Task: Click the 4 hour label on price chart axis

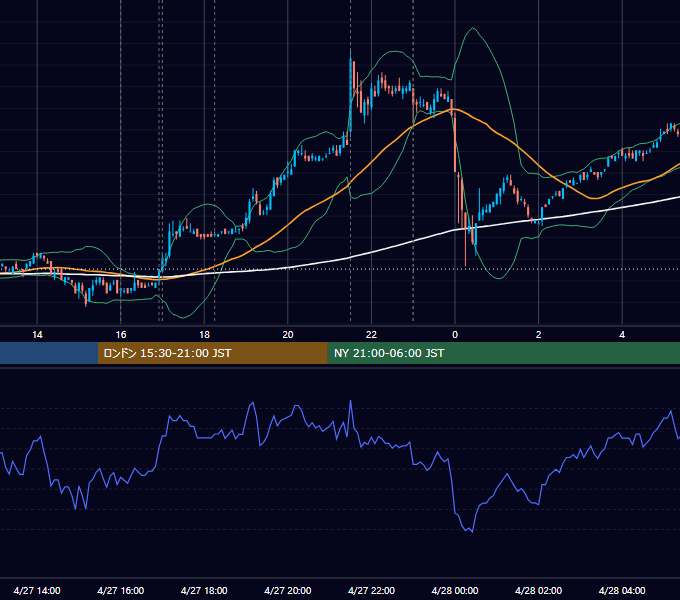Action: point(622,335)
